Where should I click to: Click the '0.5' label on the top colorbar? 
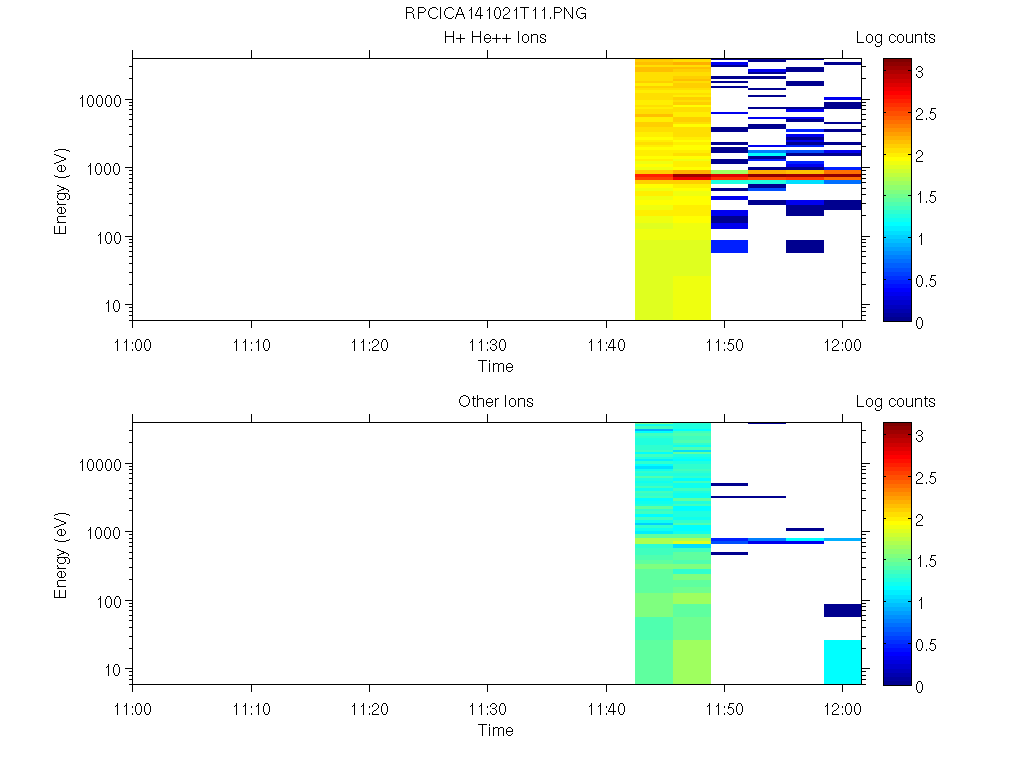[x=925, y=281]
